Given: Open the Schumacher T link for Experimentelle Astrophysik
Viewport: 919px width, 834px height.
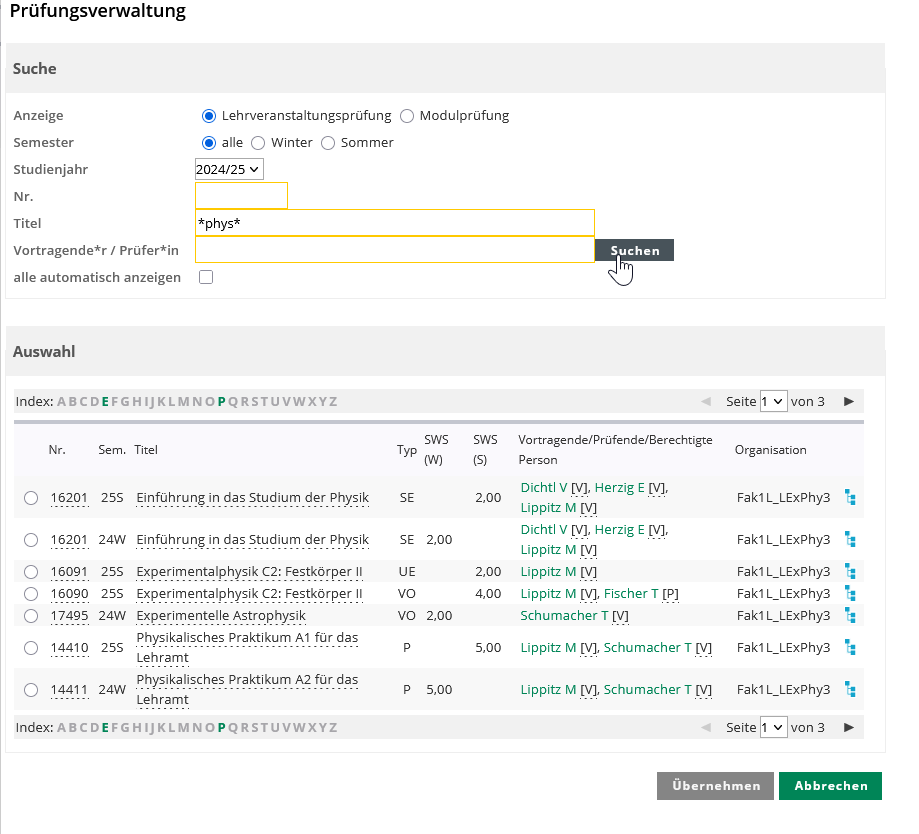Looking at the screenshot, I should pos(564,616).
